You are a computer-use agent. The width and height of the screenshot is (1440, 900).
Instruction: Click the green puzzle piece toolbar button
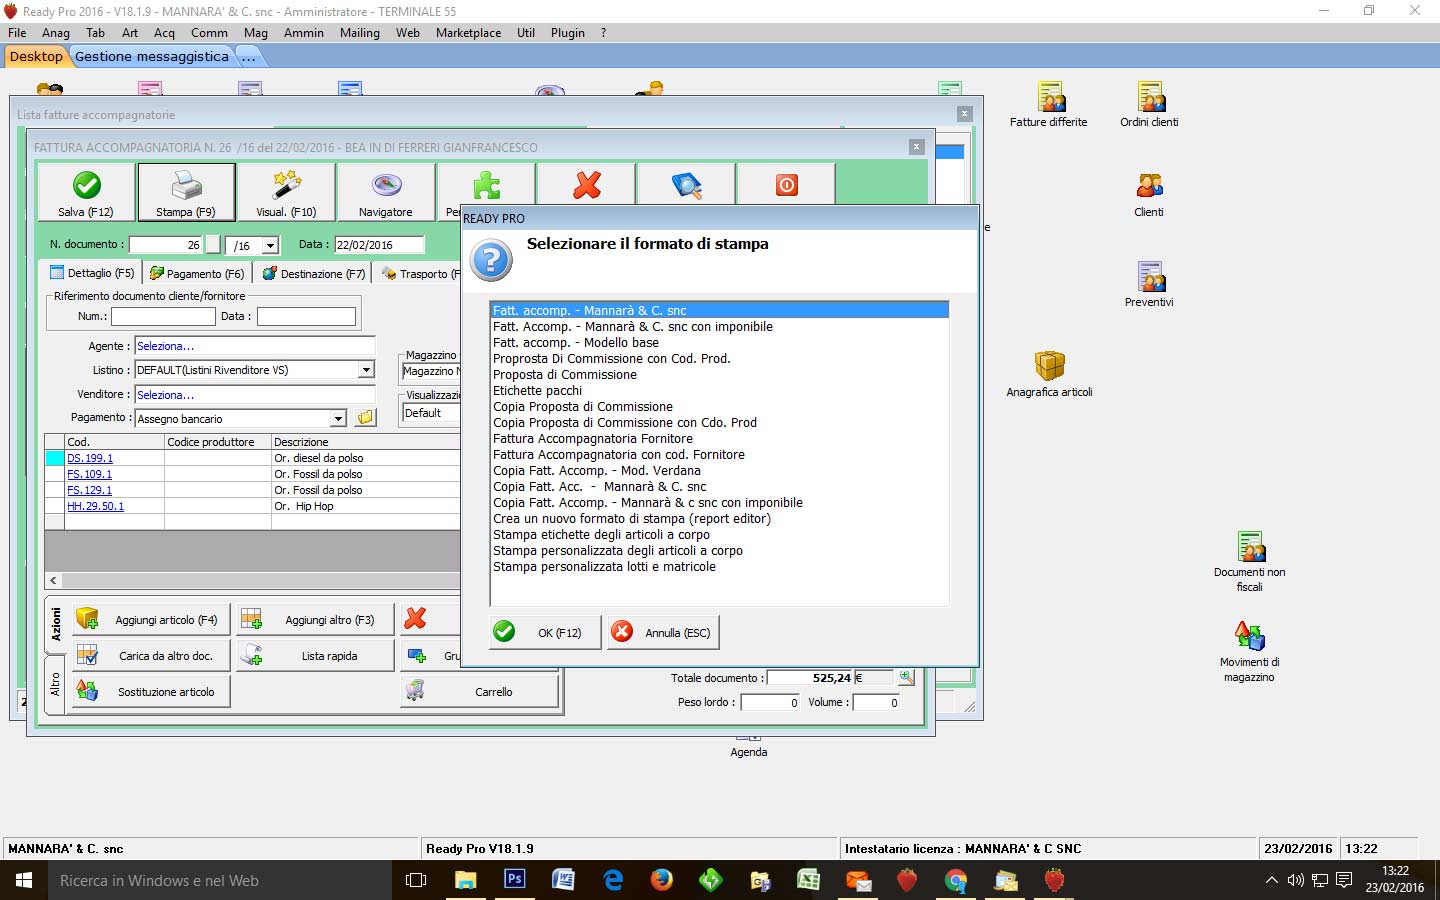[486, 185]
